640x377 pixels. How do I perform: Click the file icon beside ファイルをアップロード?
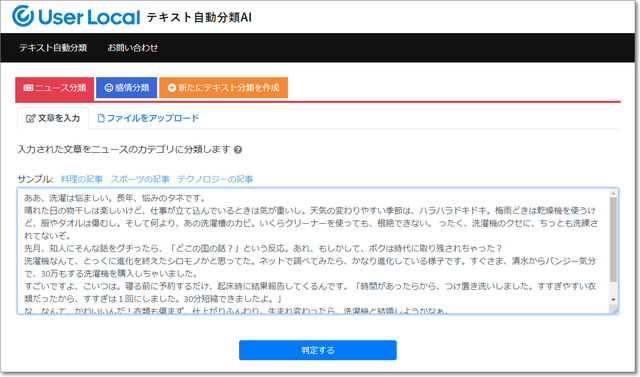101,118
